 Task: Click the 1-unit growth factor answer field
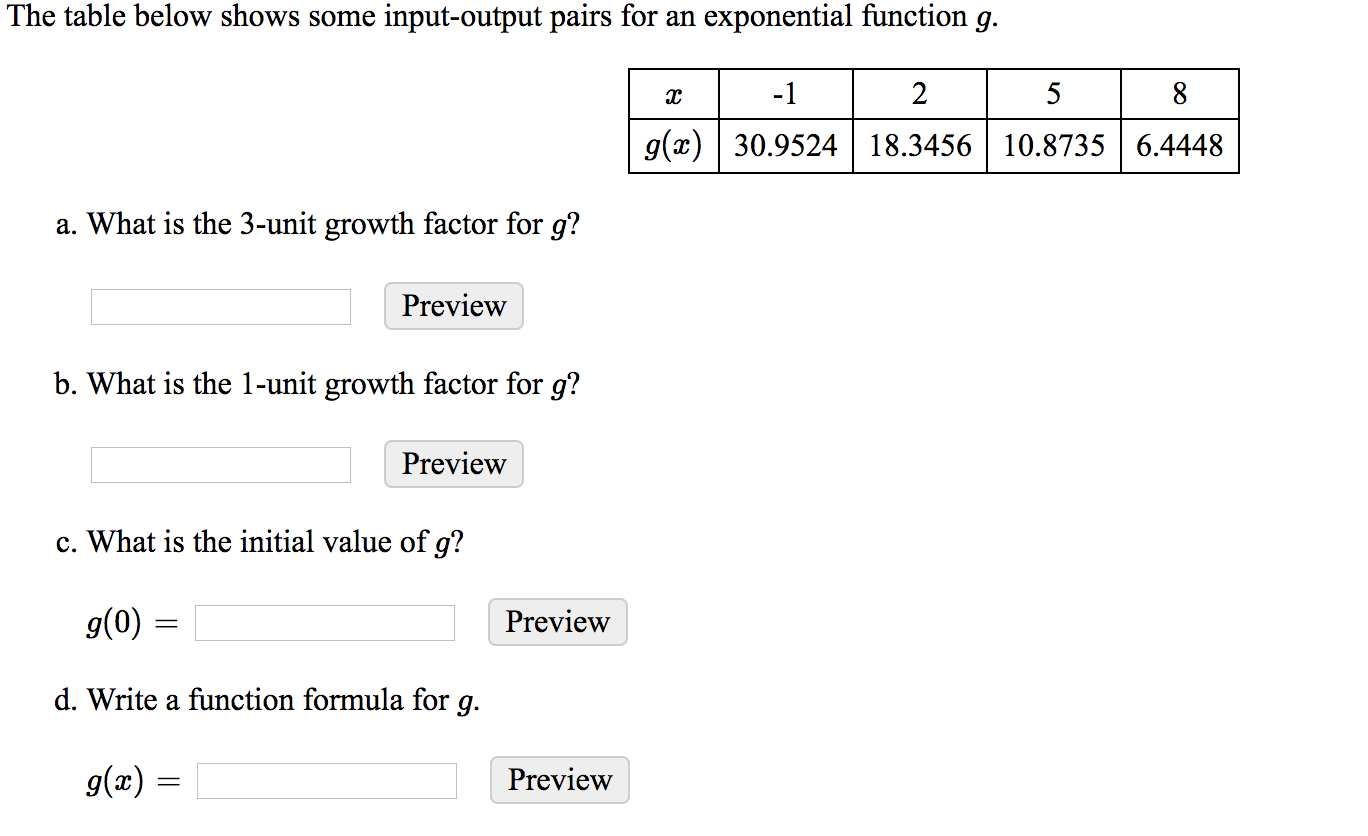click(221, 465)
